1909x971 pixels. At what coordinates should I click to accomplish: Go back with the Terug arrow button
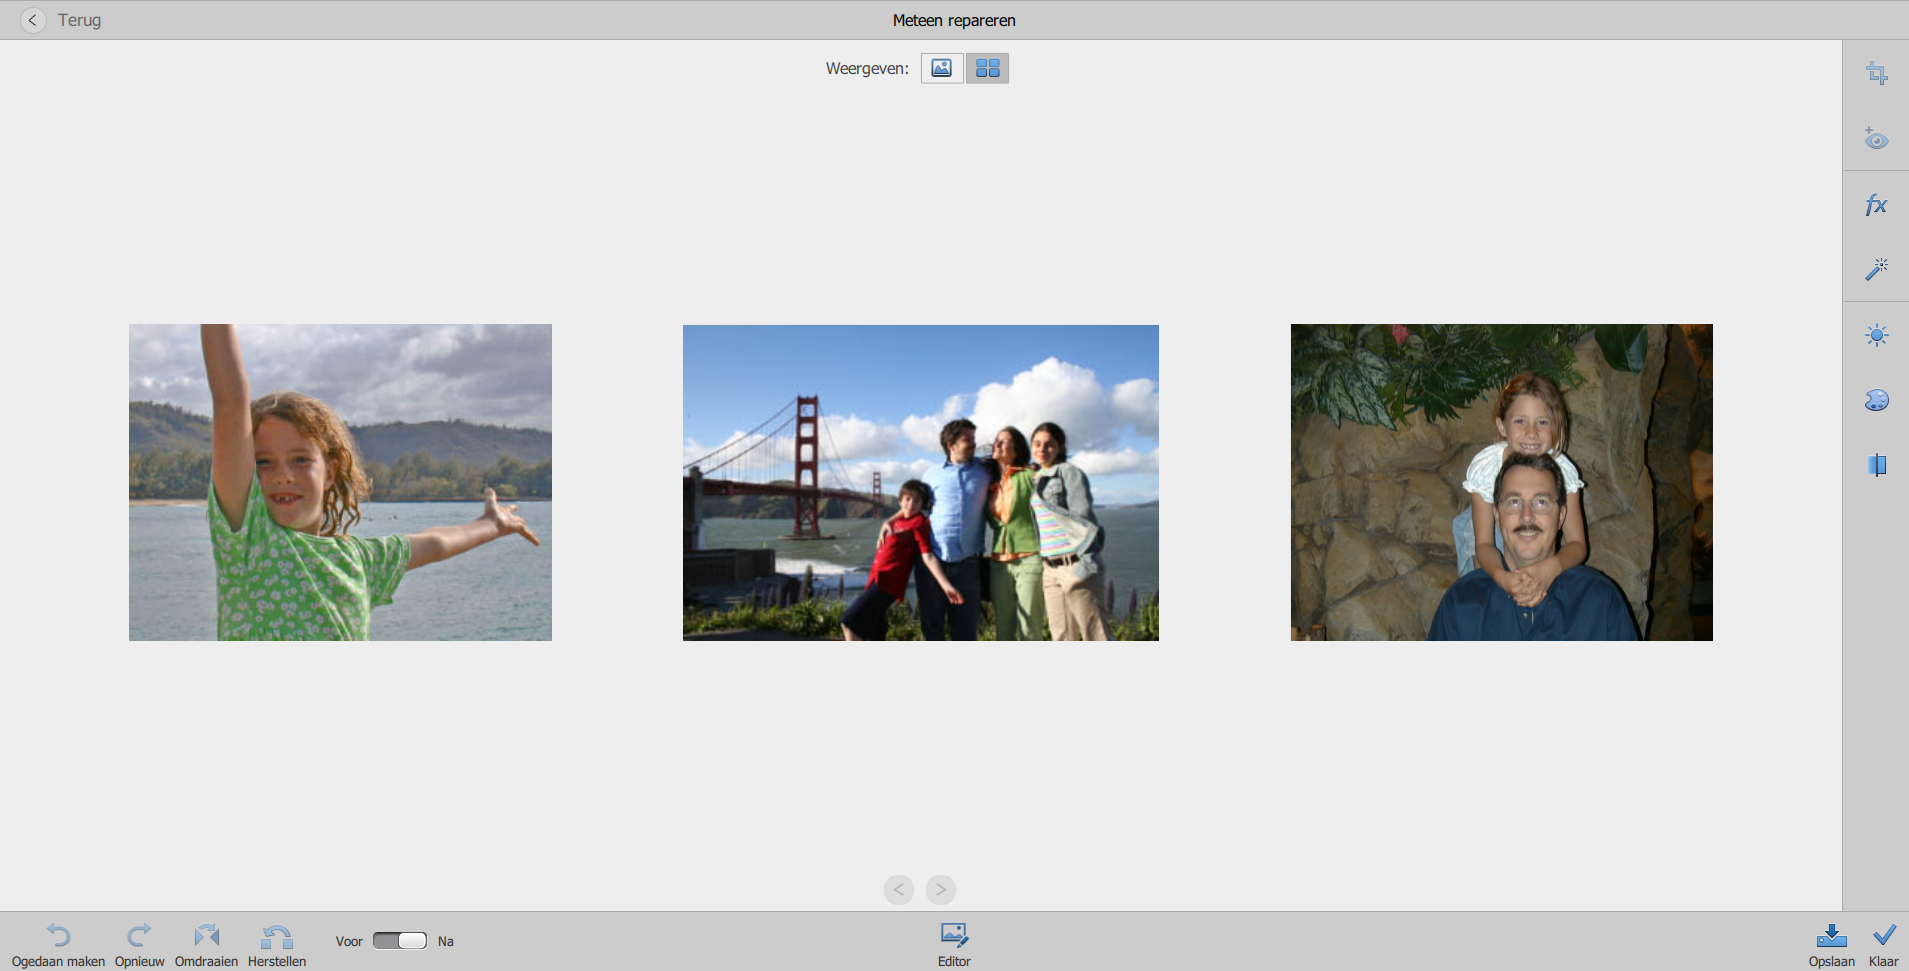click(x=33, y=20)
